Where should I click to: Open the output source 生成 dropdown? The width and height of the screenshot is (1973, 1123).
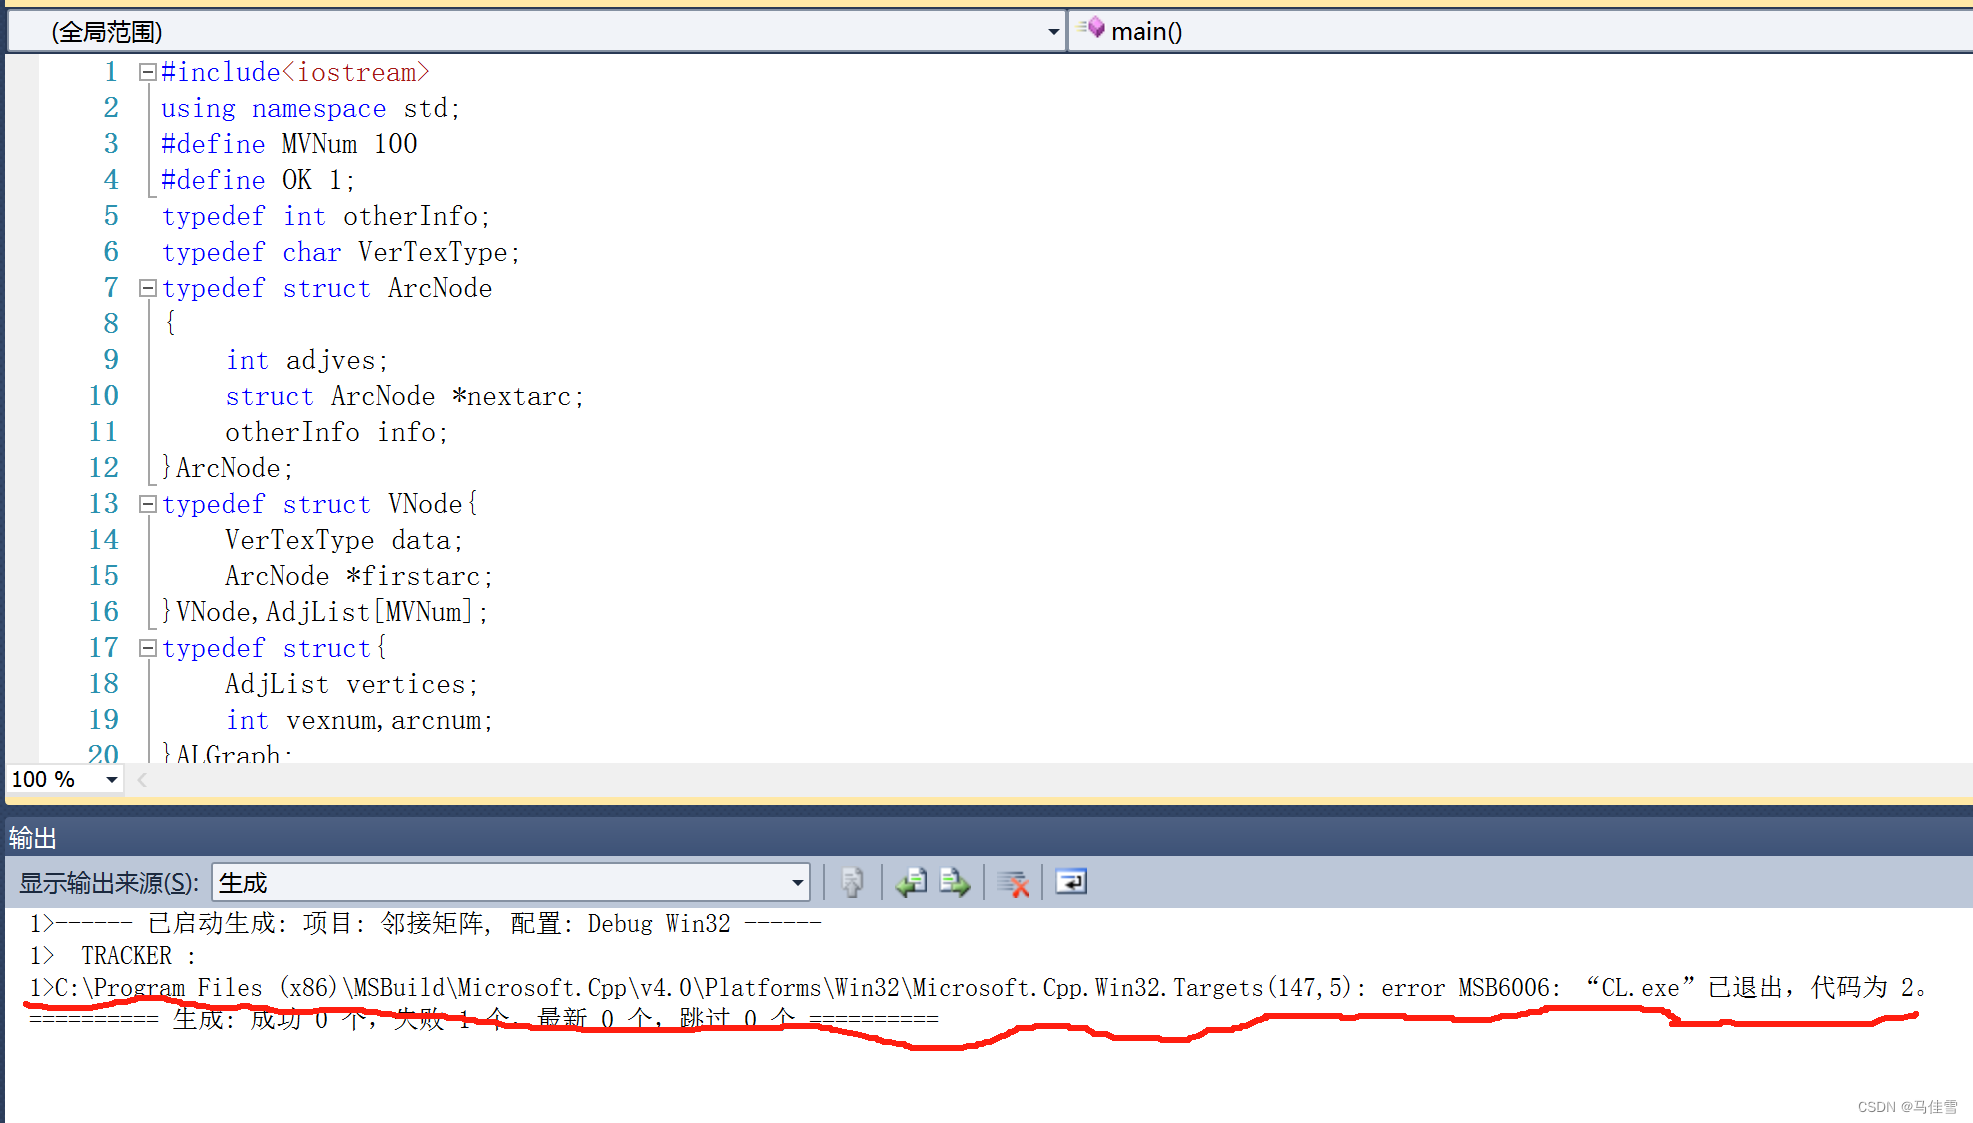[797, 882]
